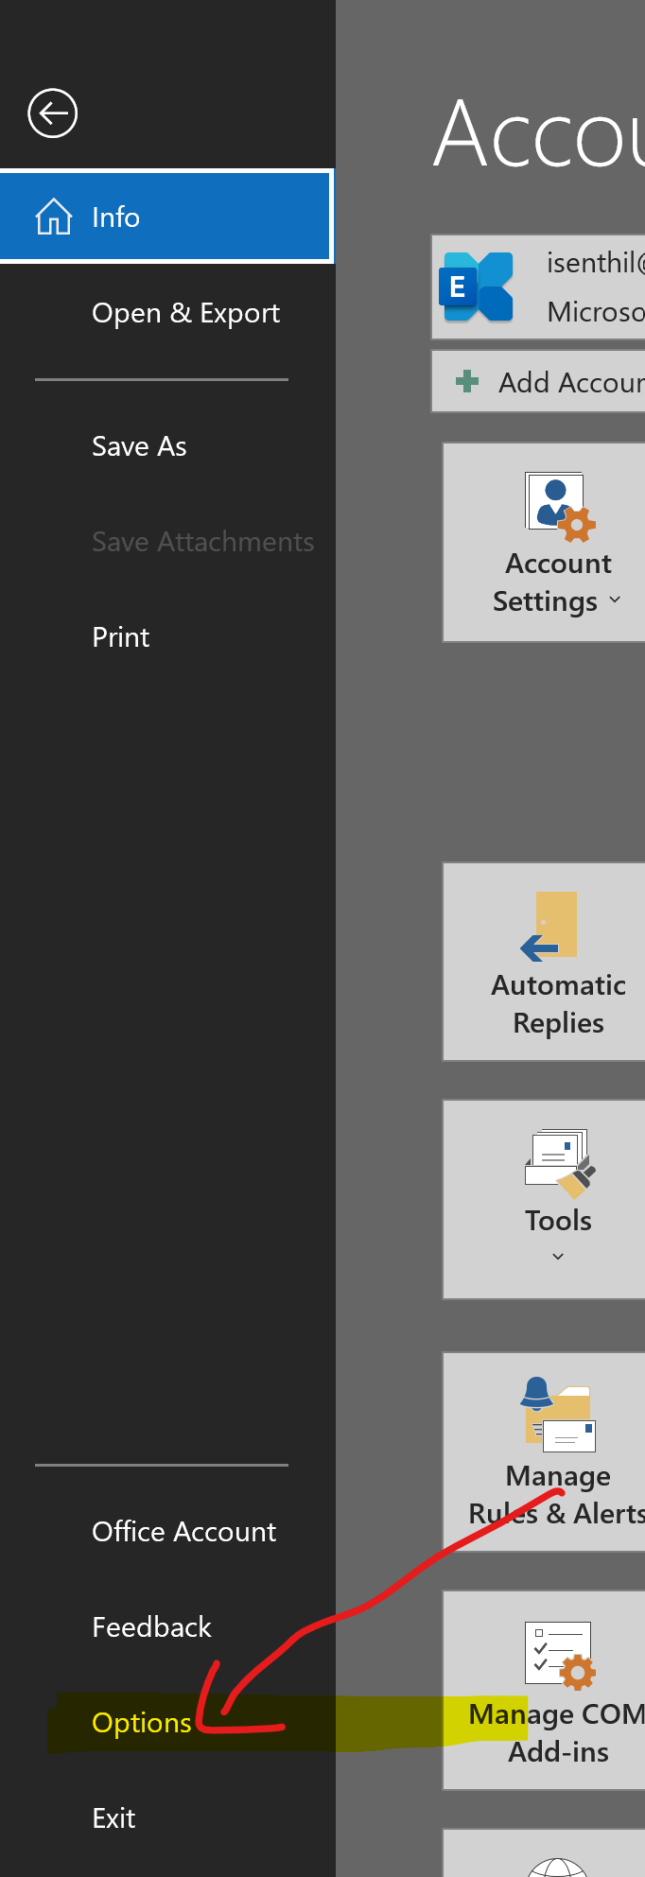Open the Print page

(120, 637)
